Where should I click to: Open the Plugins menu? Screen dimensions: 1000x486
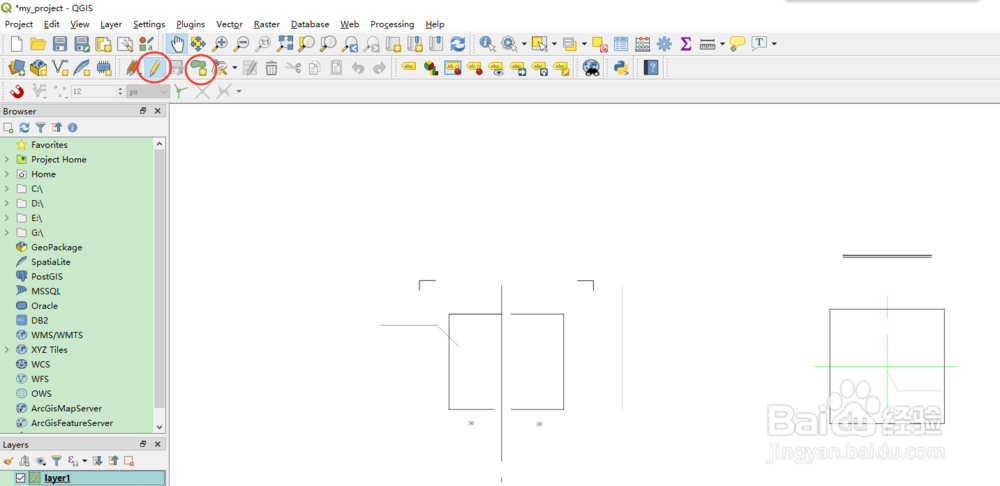[x=191, y=24]
